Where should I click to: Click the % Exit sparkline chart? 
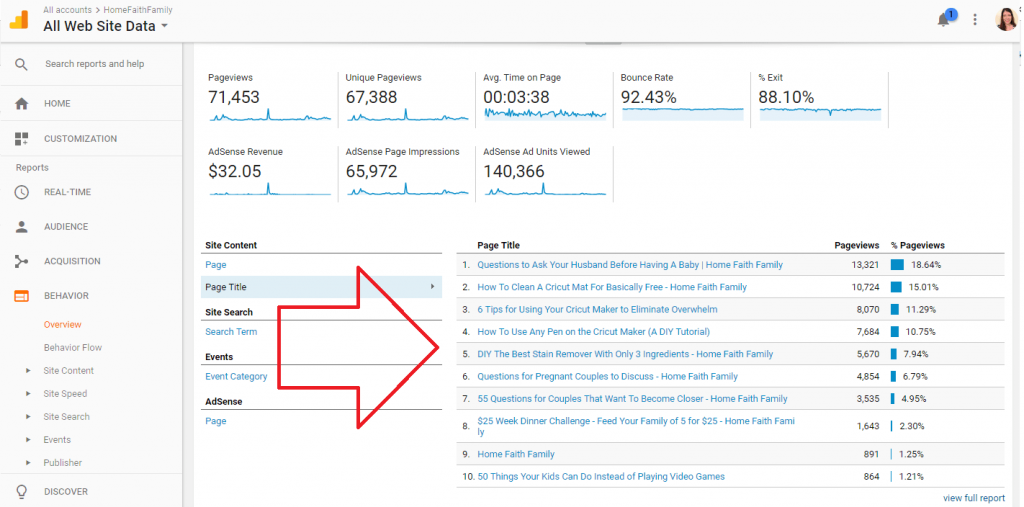(x=820, y=114)
